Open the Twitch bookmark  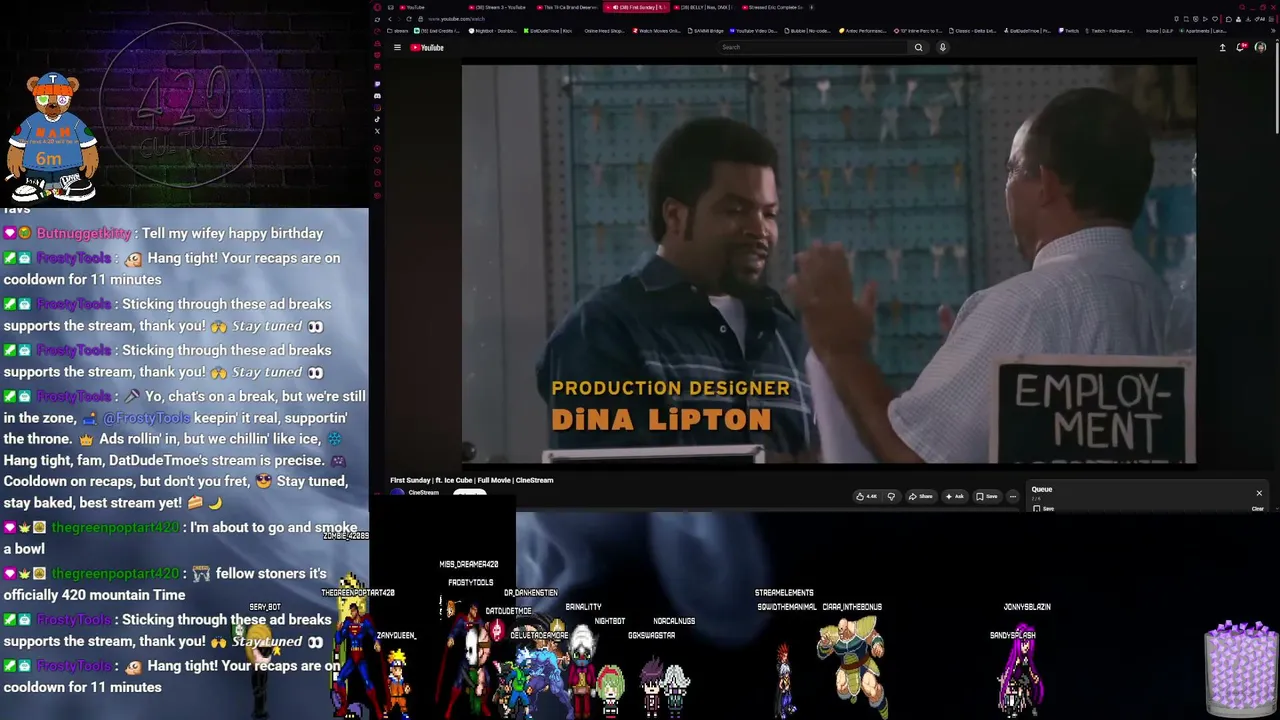point(1071,31)
